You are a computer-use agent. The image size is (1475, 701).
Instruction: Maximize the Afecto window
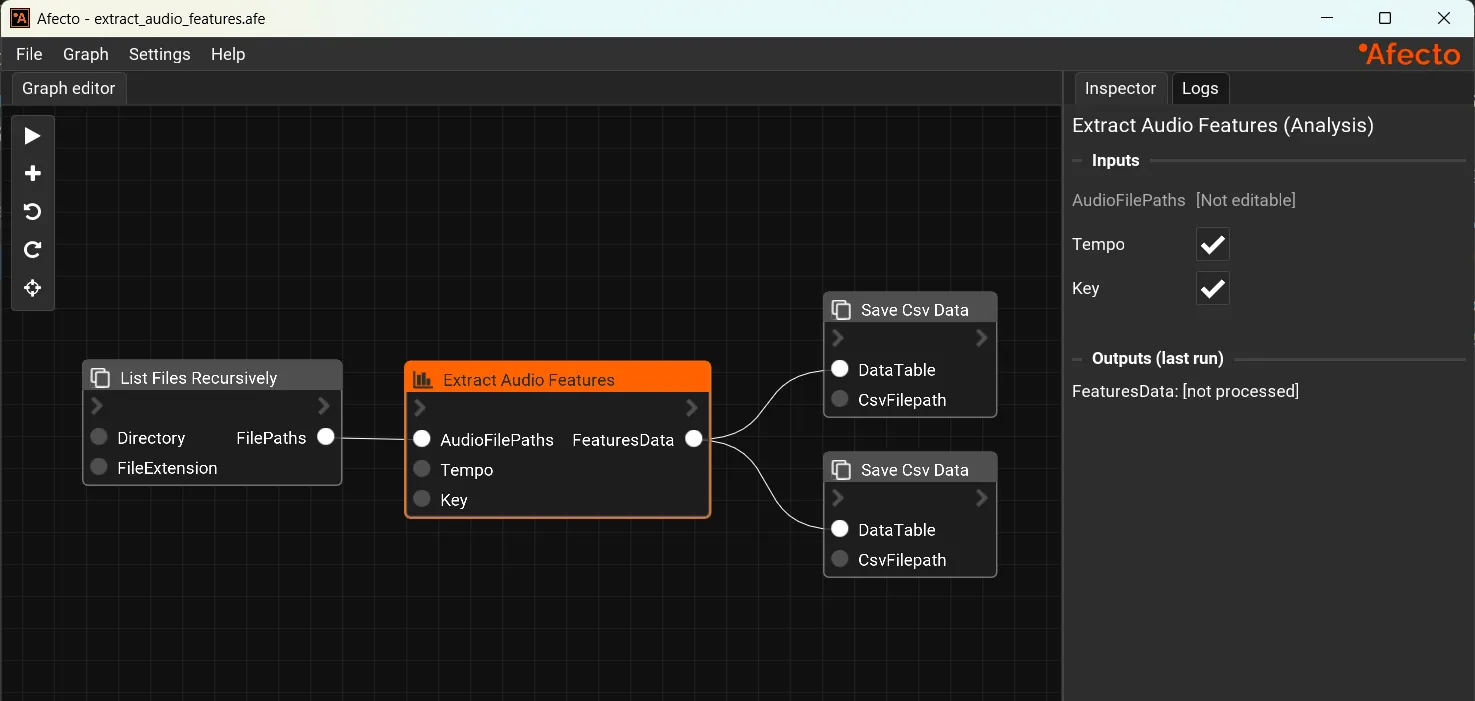click(x=1385, y=18)
